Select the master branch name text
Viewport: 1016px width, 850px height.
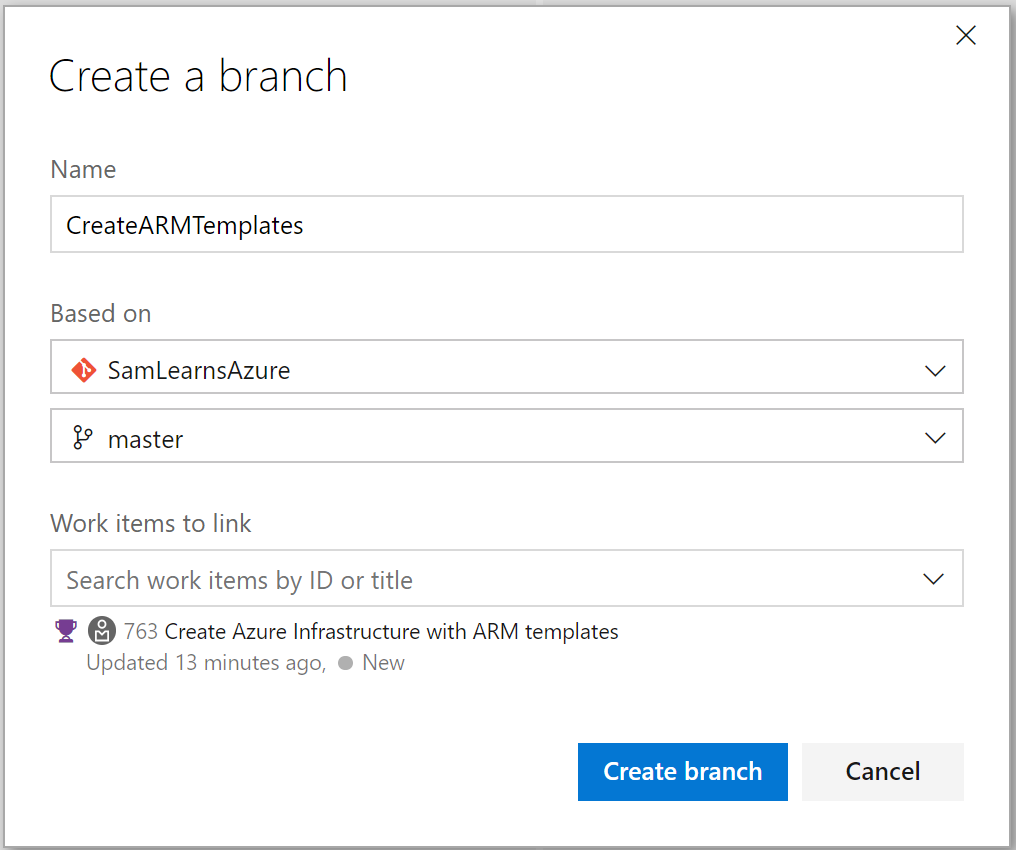point(146,439)
